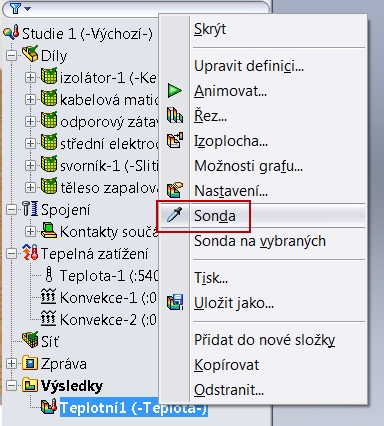The width and height of the screenshot is (384, 426).
Task: Click the Uložit jako save icon
Action: click(x=175, y=303)
